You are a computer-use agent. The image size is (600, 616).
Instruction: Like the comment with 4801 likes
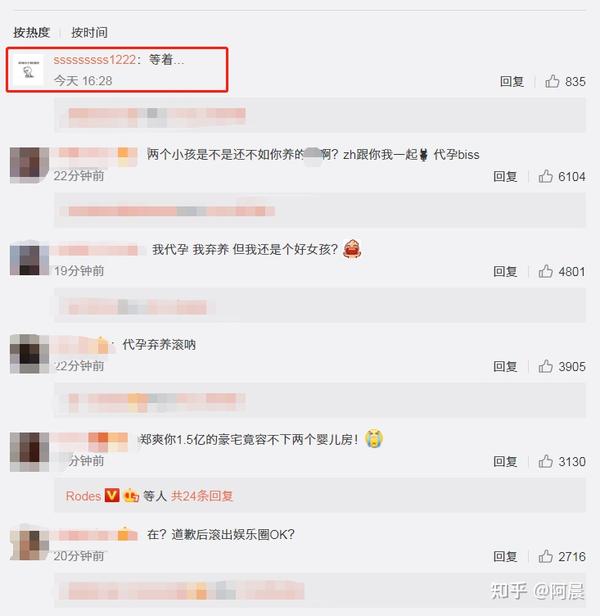pyautogui.click(x=545, y=271)
